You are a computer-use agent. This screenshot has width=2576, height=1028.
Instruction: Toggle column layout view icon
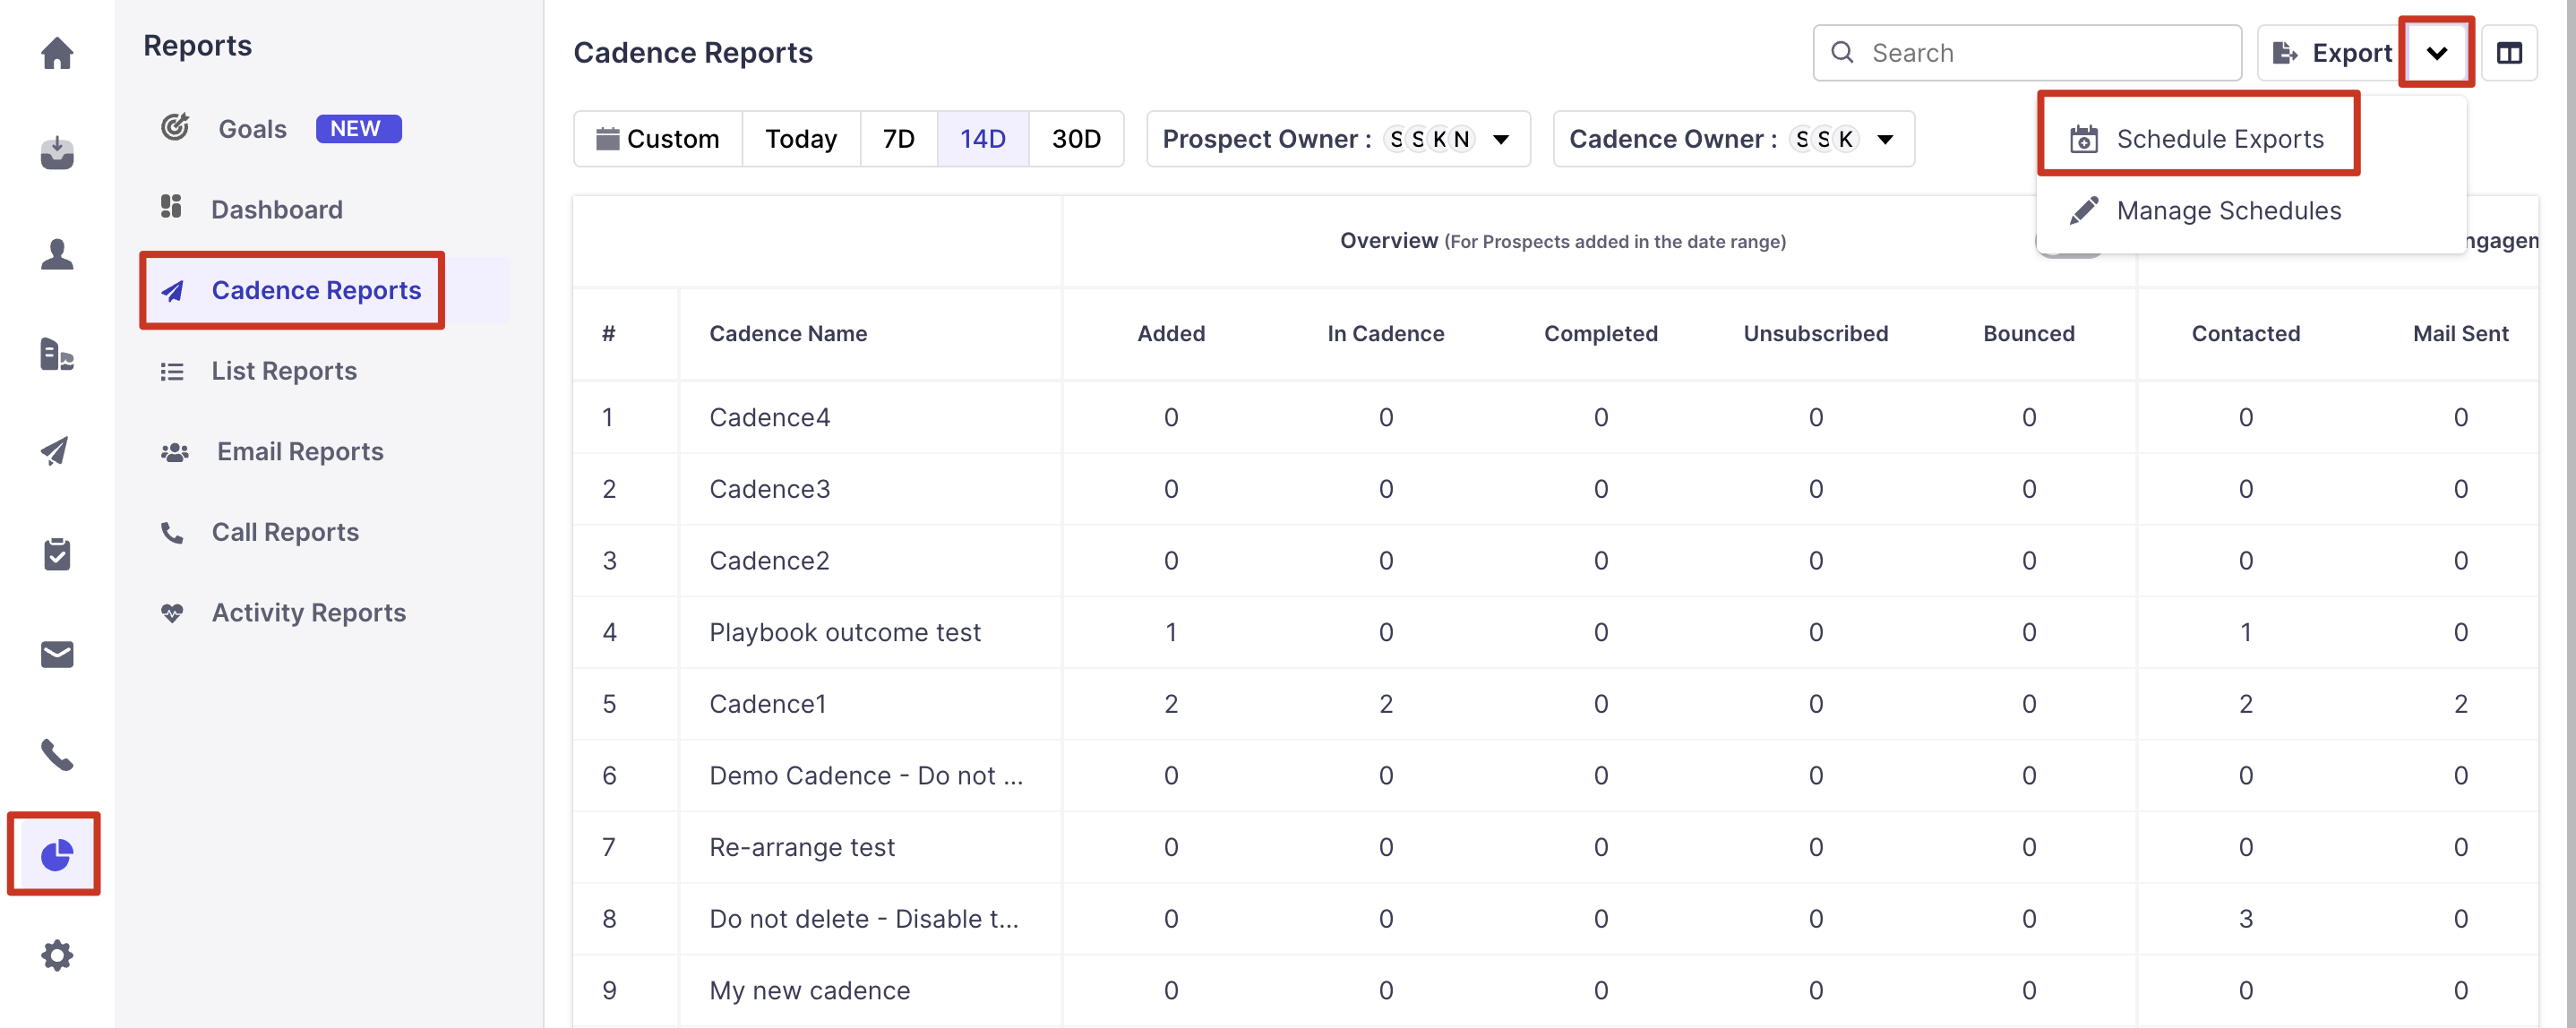pos(2509,53)
